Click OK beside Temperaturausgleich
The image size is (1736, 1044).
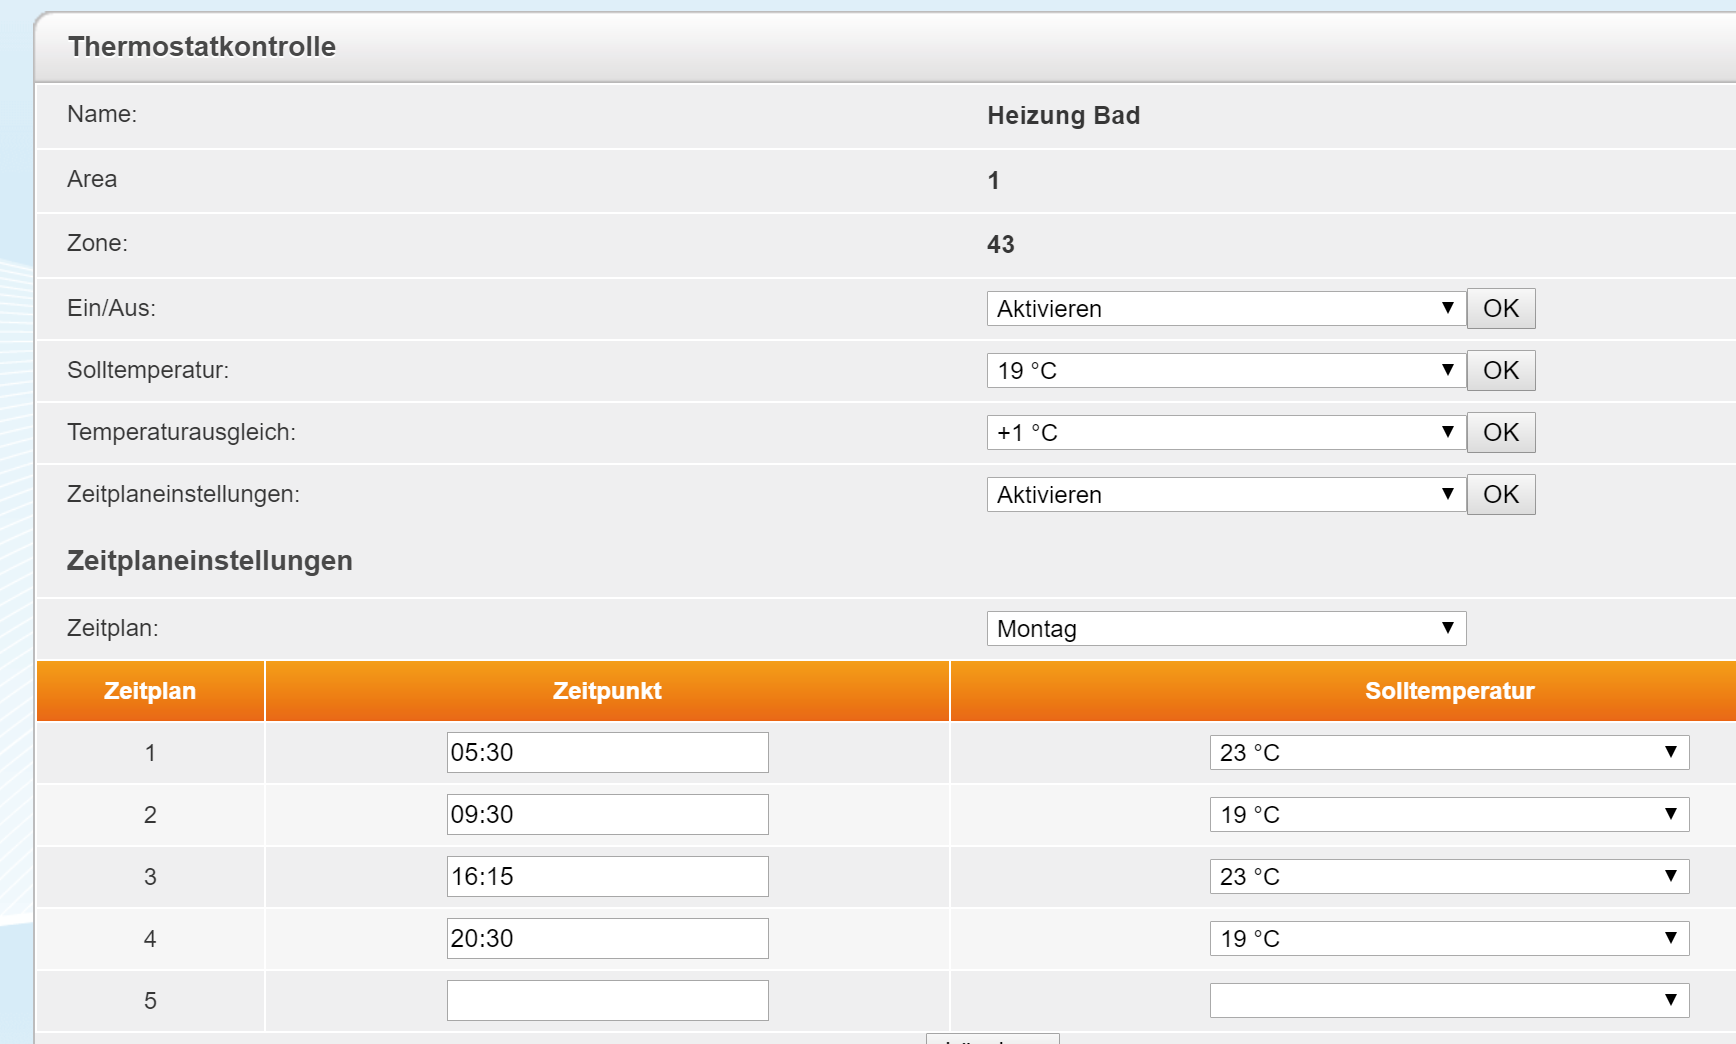tap(1500, 433)
